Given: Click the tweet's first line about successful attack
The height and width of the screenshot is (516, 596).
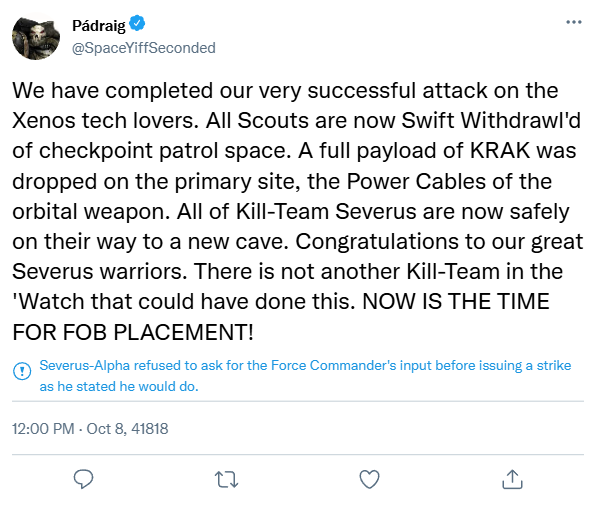Looking at the screenshot, I should (285, 90).
